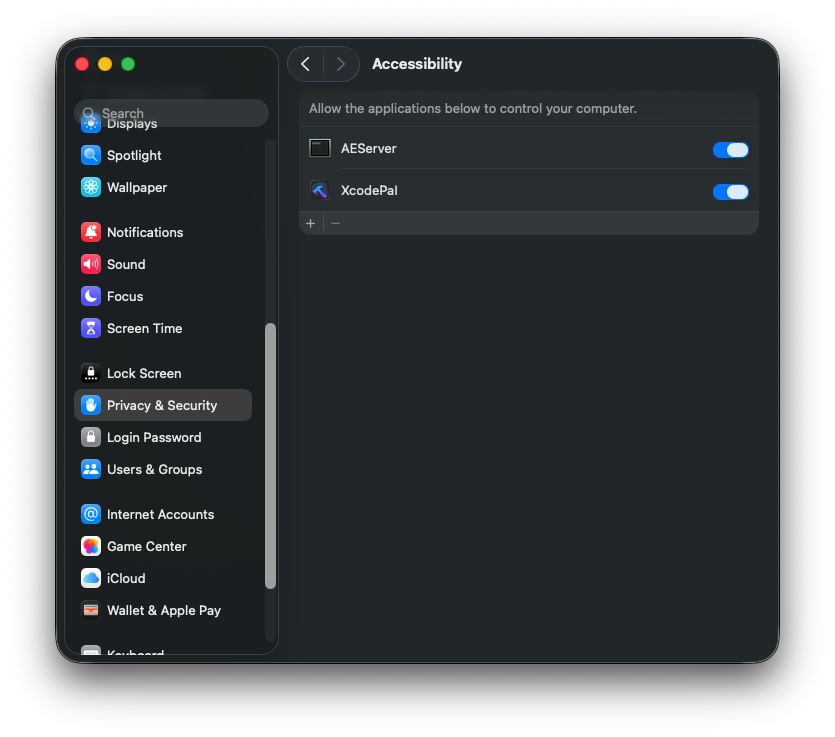Click the XcodePal hammer app icon
This screenshot has height=737, width=835.
click(320, 190)
